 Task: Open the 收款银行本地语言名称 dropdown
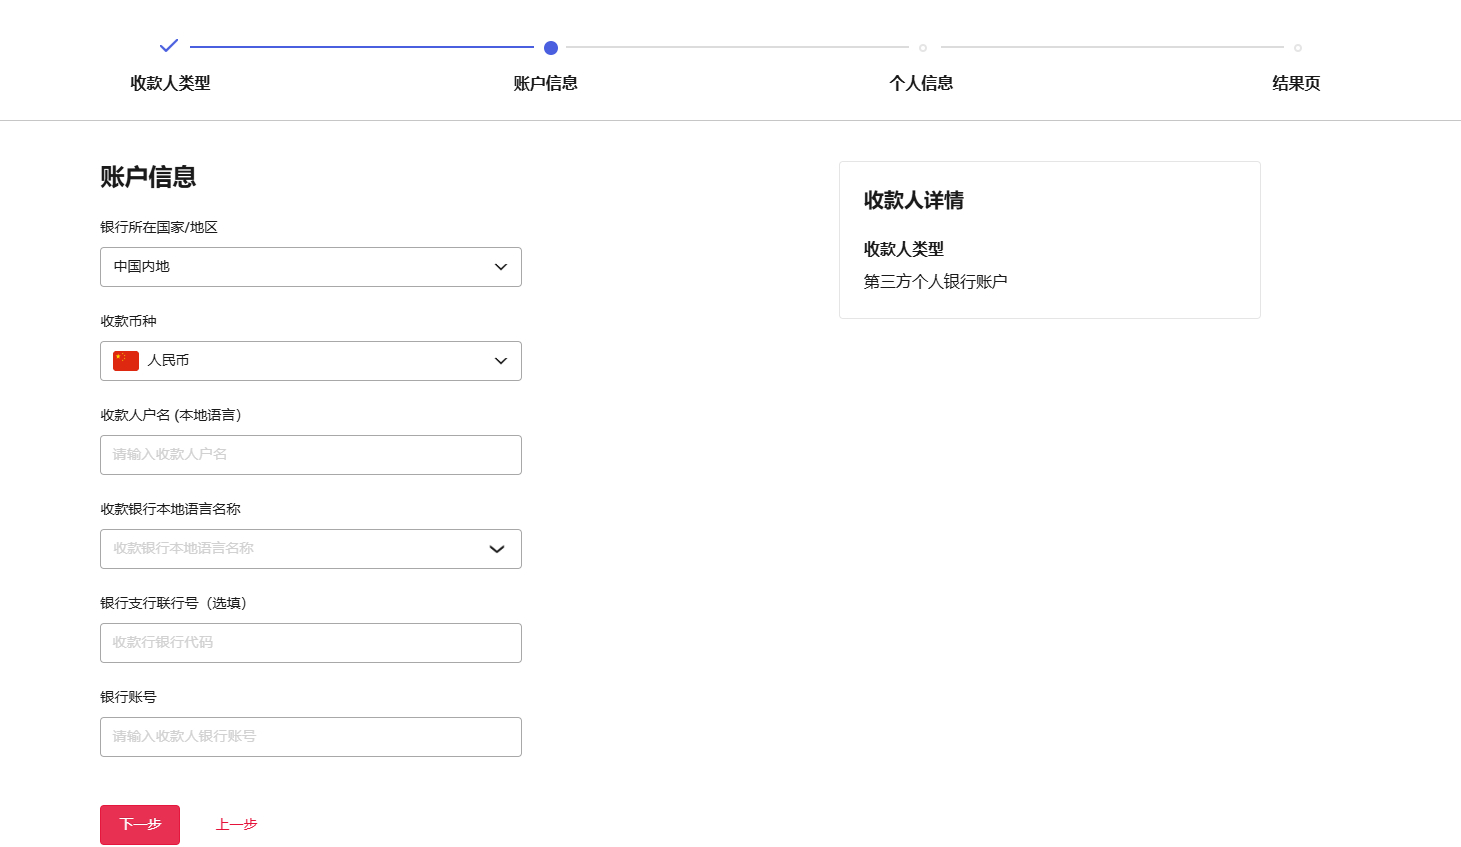300,549
